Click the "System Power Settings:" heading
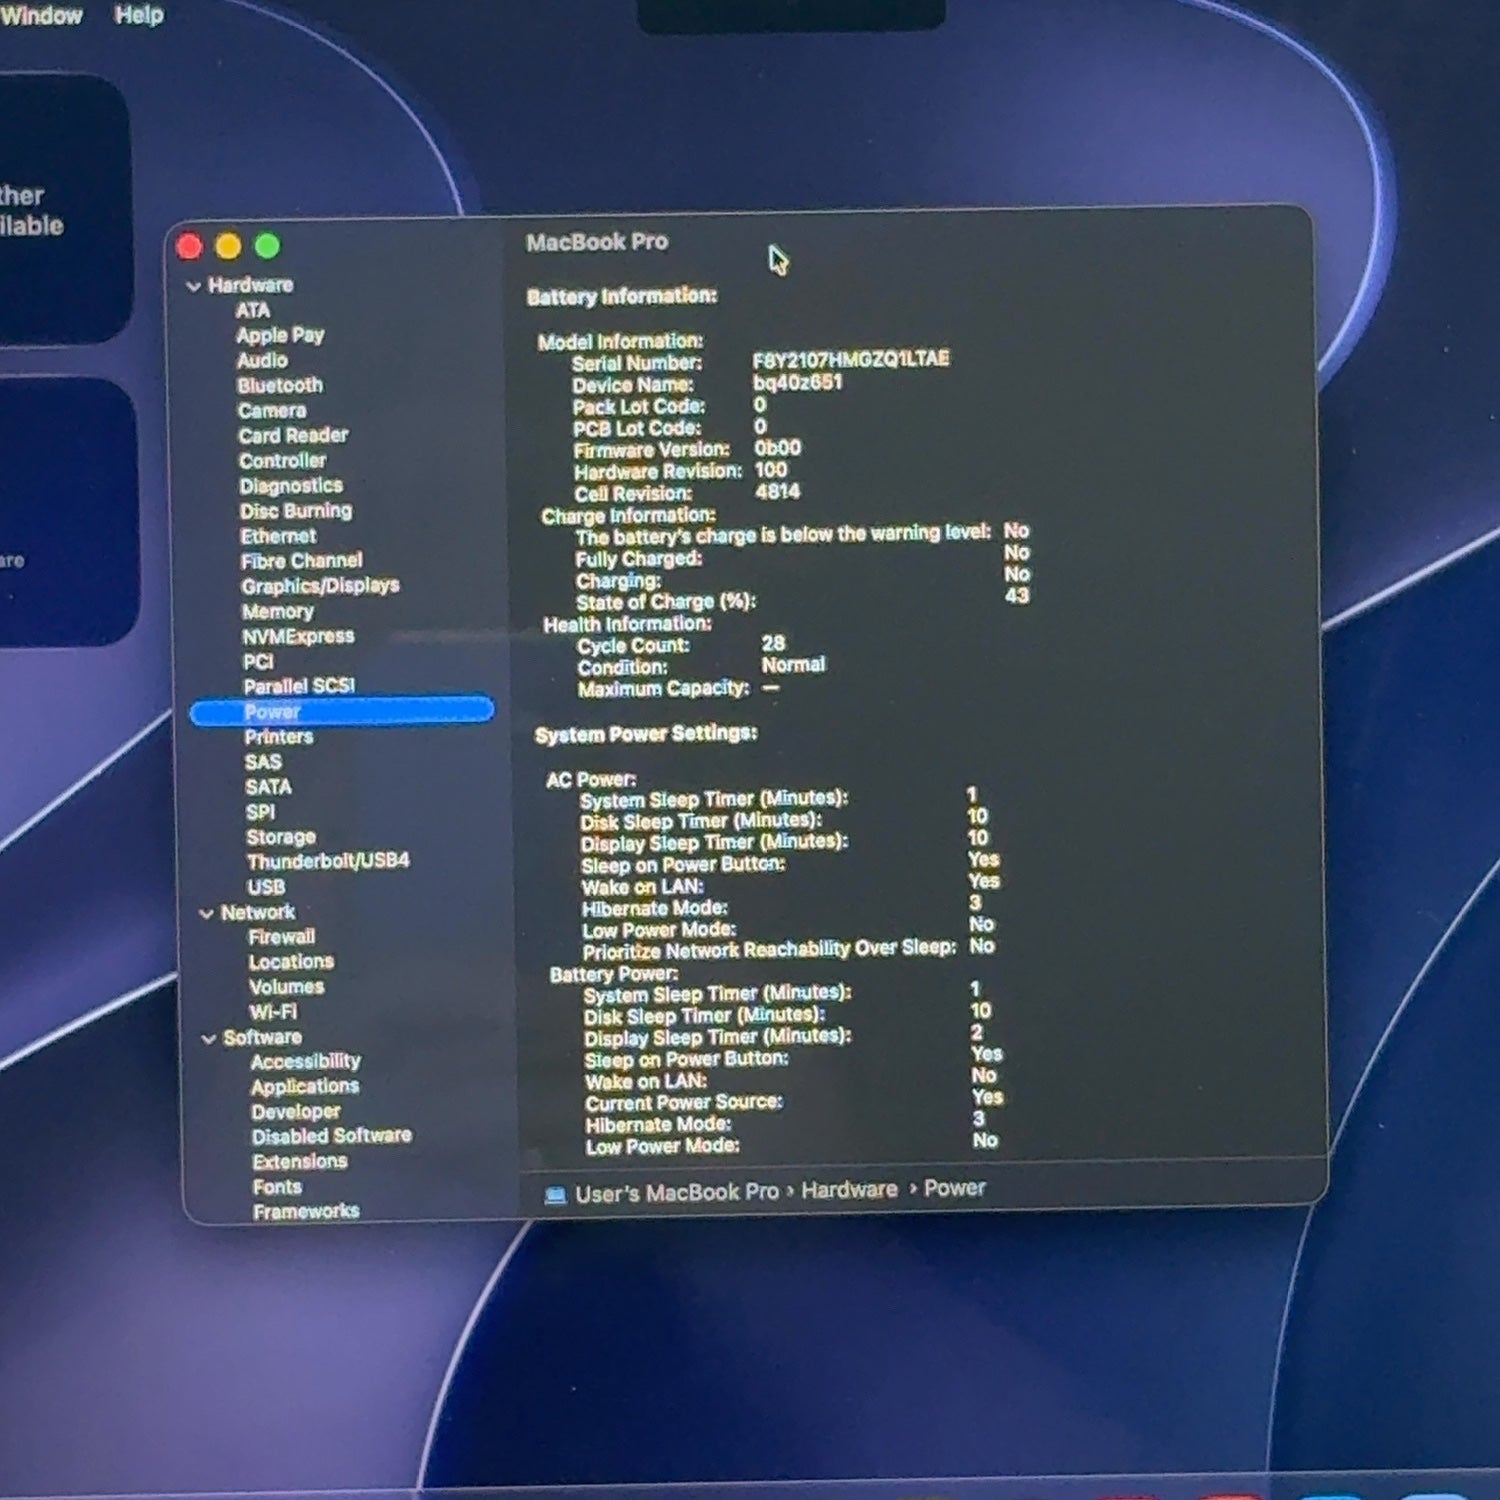 tap(646, 734)
